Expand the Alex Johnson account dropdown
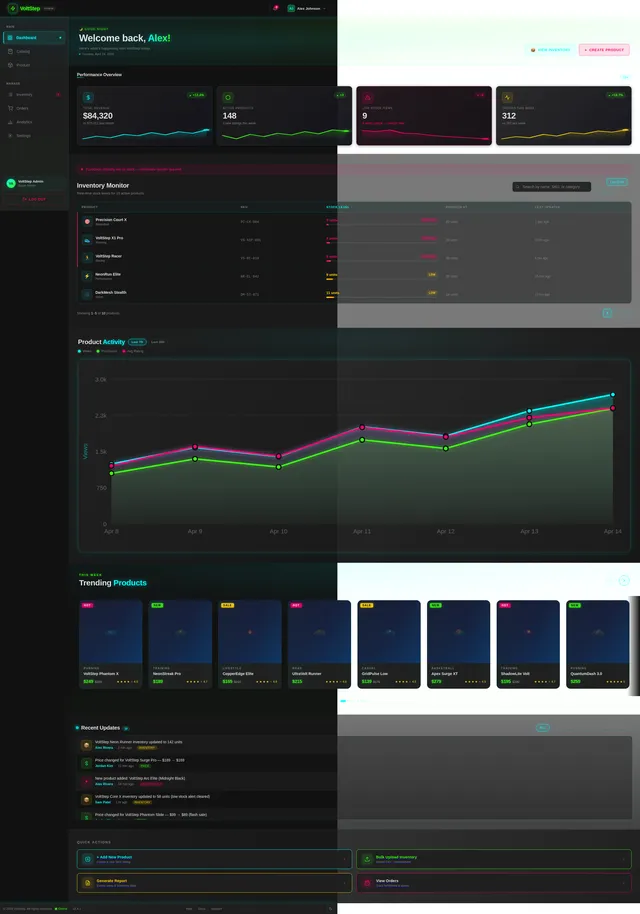The image size is (640, 914). click(324, 8)
